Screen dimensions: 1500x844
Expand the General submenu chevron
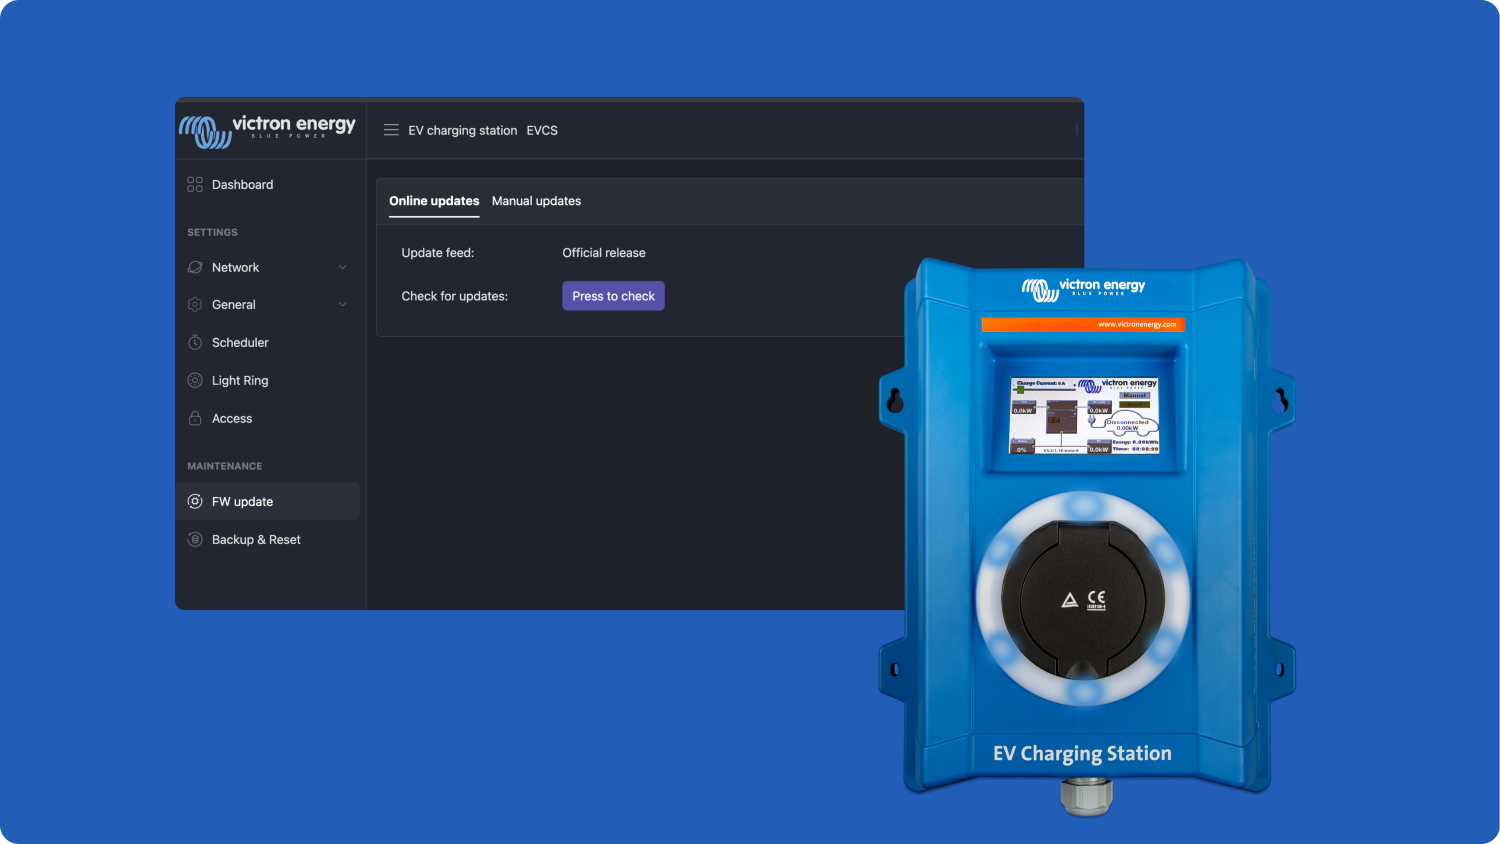[x=343, y=305]
